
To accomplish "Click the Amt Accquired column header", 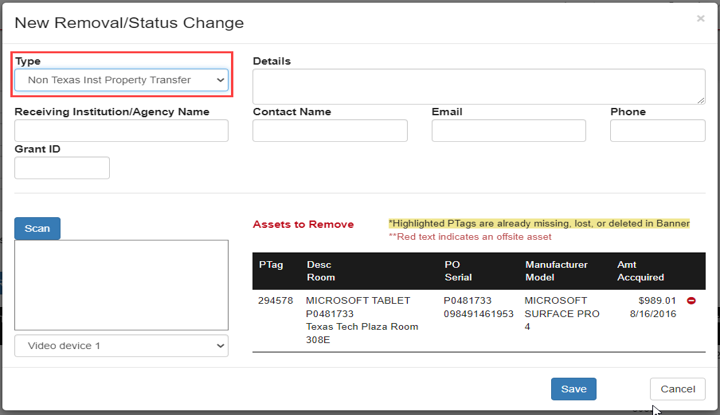I will pos(640,271).
